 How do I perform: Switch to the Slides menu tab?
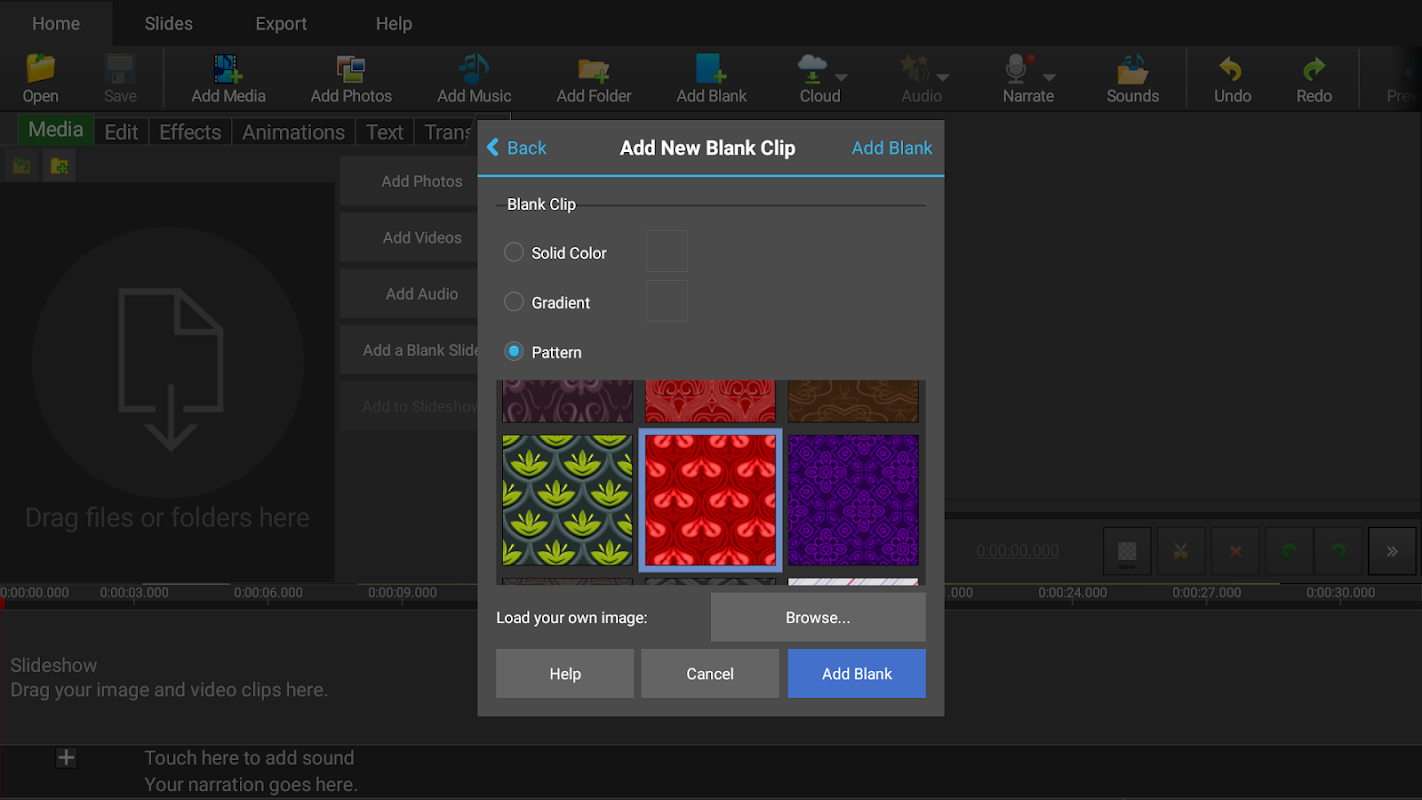(x=168, y=23)
